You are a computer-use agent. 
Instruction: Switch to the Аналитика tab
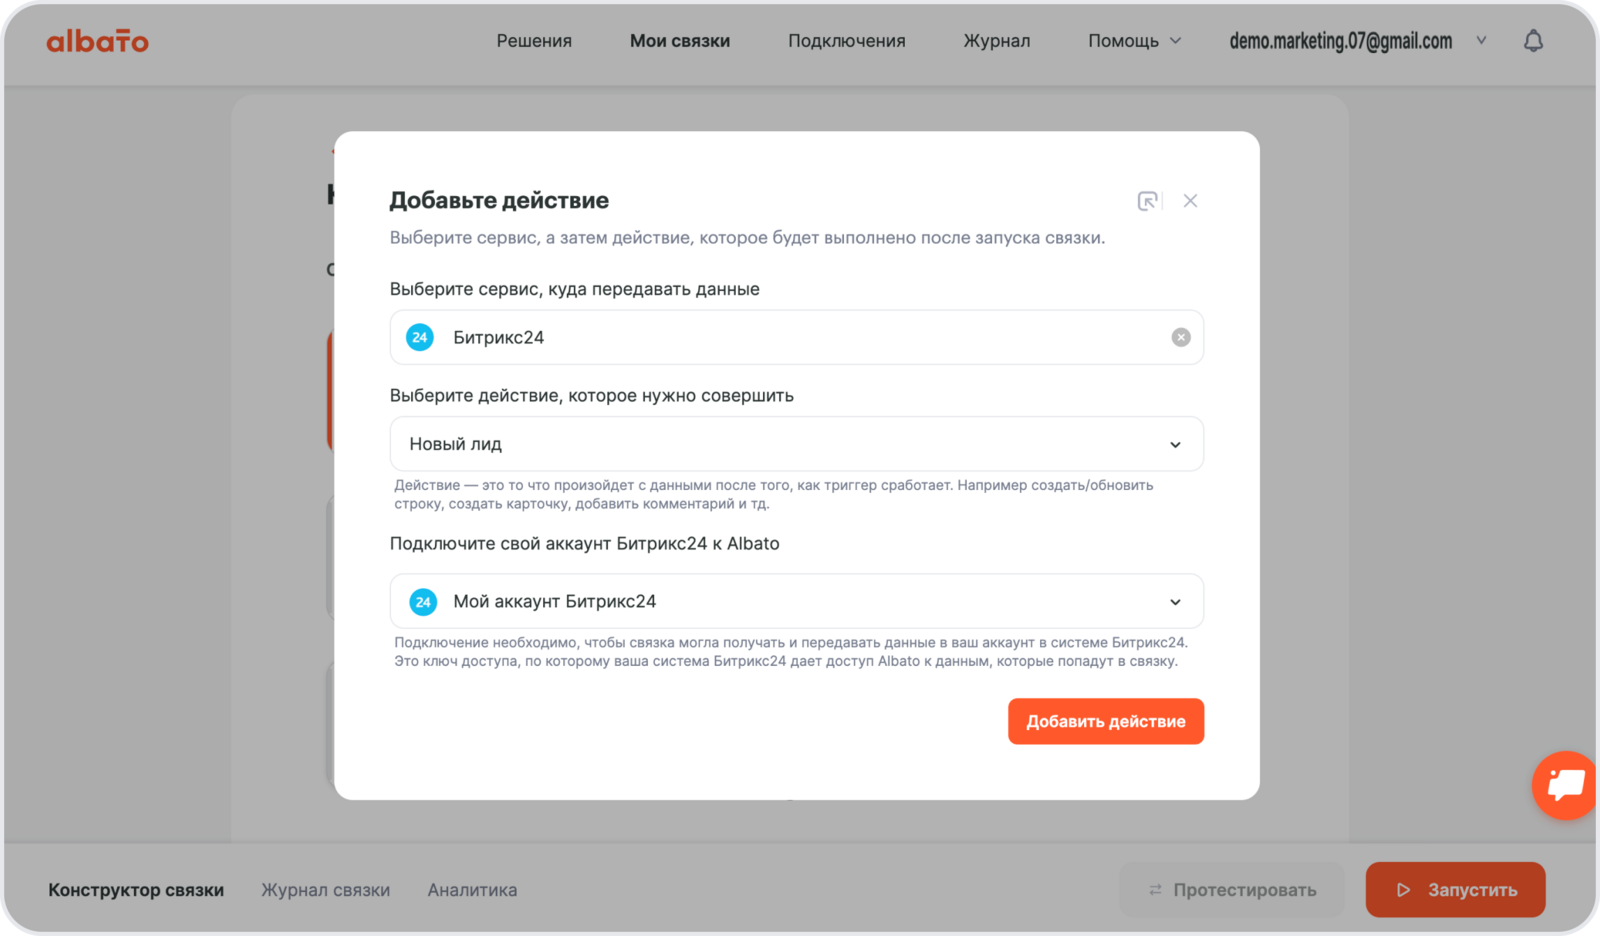[472, 890]
